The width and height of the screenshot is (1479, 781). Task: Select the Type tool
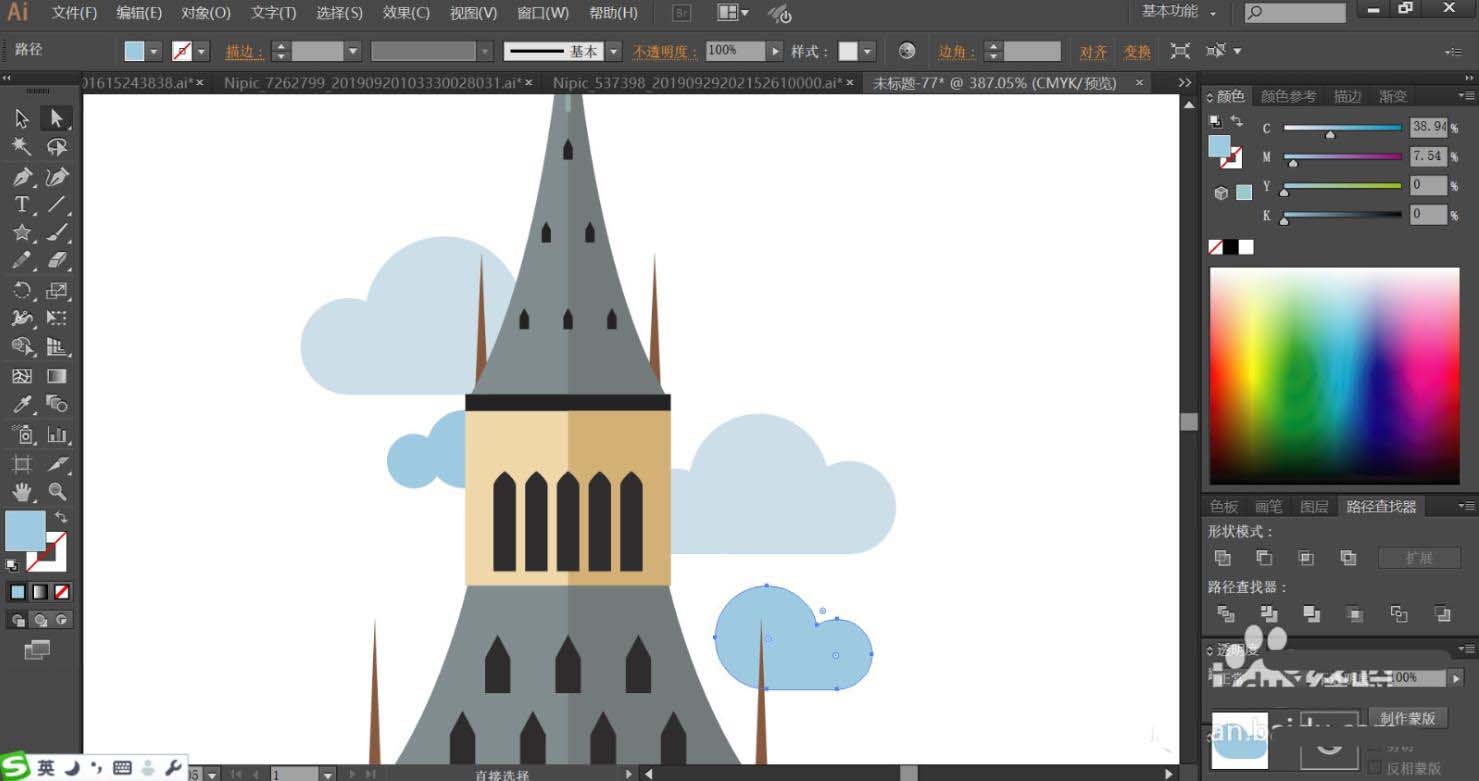[x=21, y=205]
